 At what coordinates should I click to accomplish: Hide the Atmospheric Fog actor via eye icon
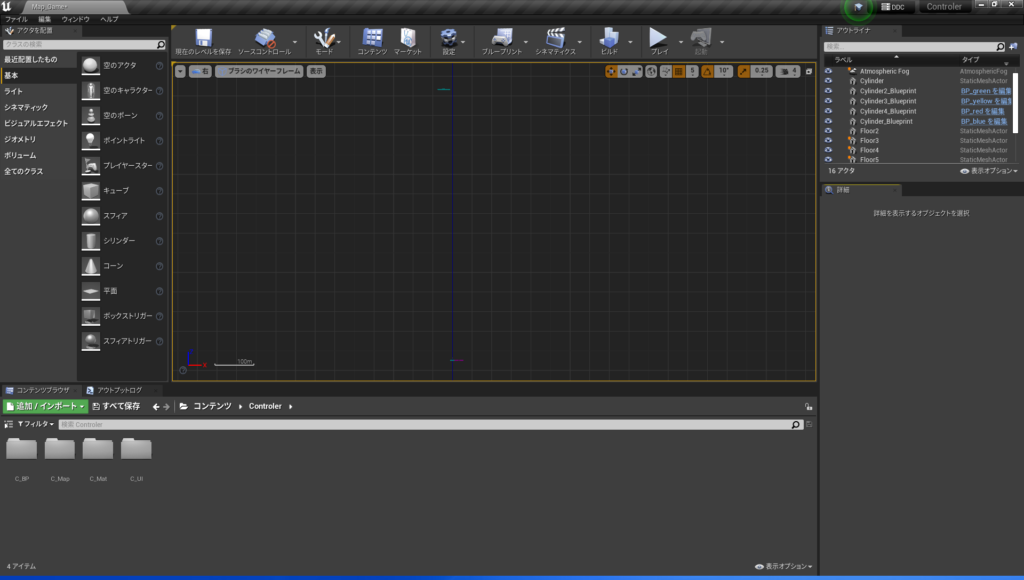[828, 71]
